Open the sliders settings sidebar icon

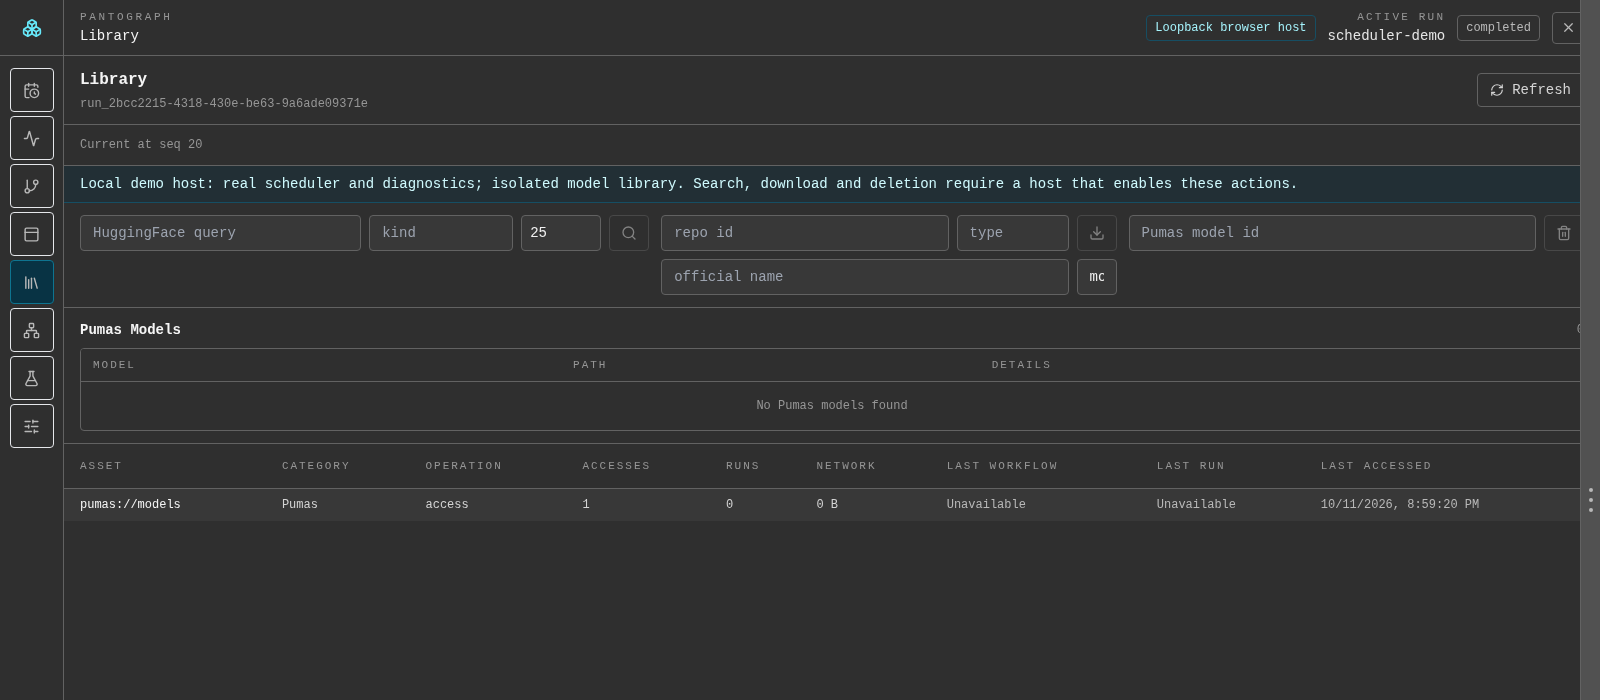tap(32, 426)
